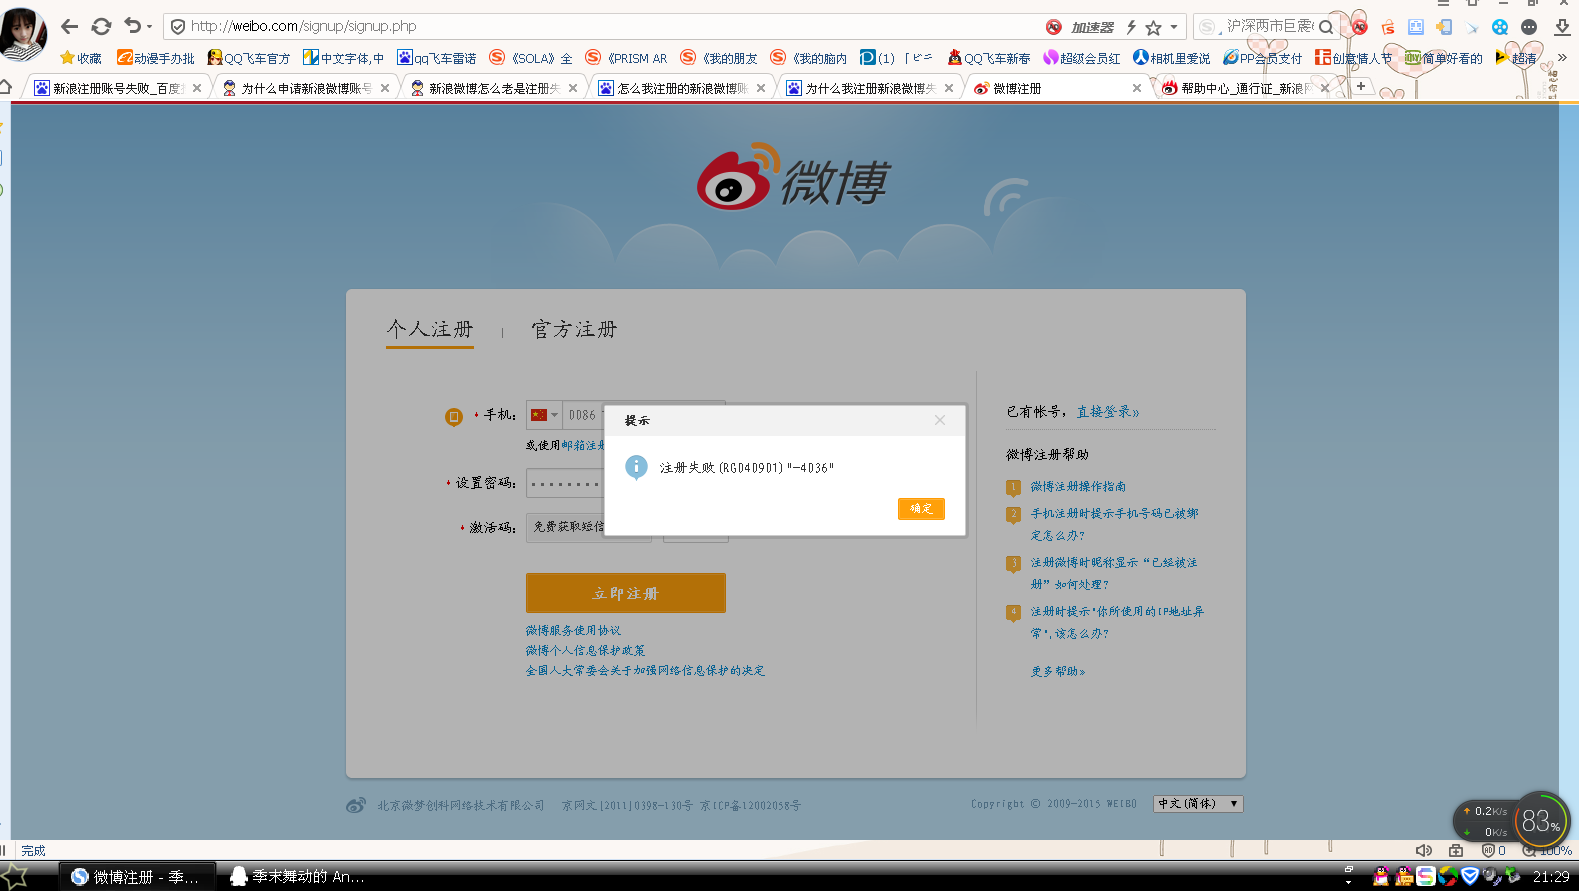Switch to the 为什么申请新浪微博账号 tab
The width and height of the screenshot is (1579, 891).
point(306,88)
